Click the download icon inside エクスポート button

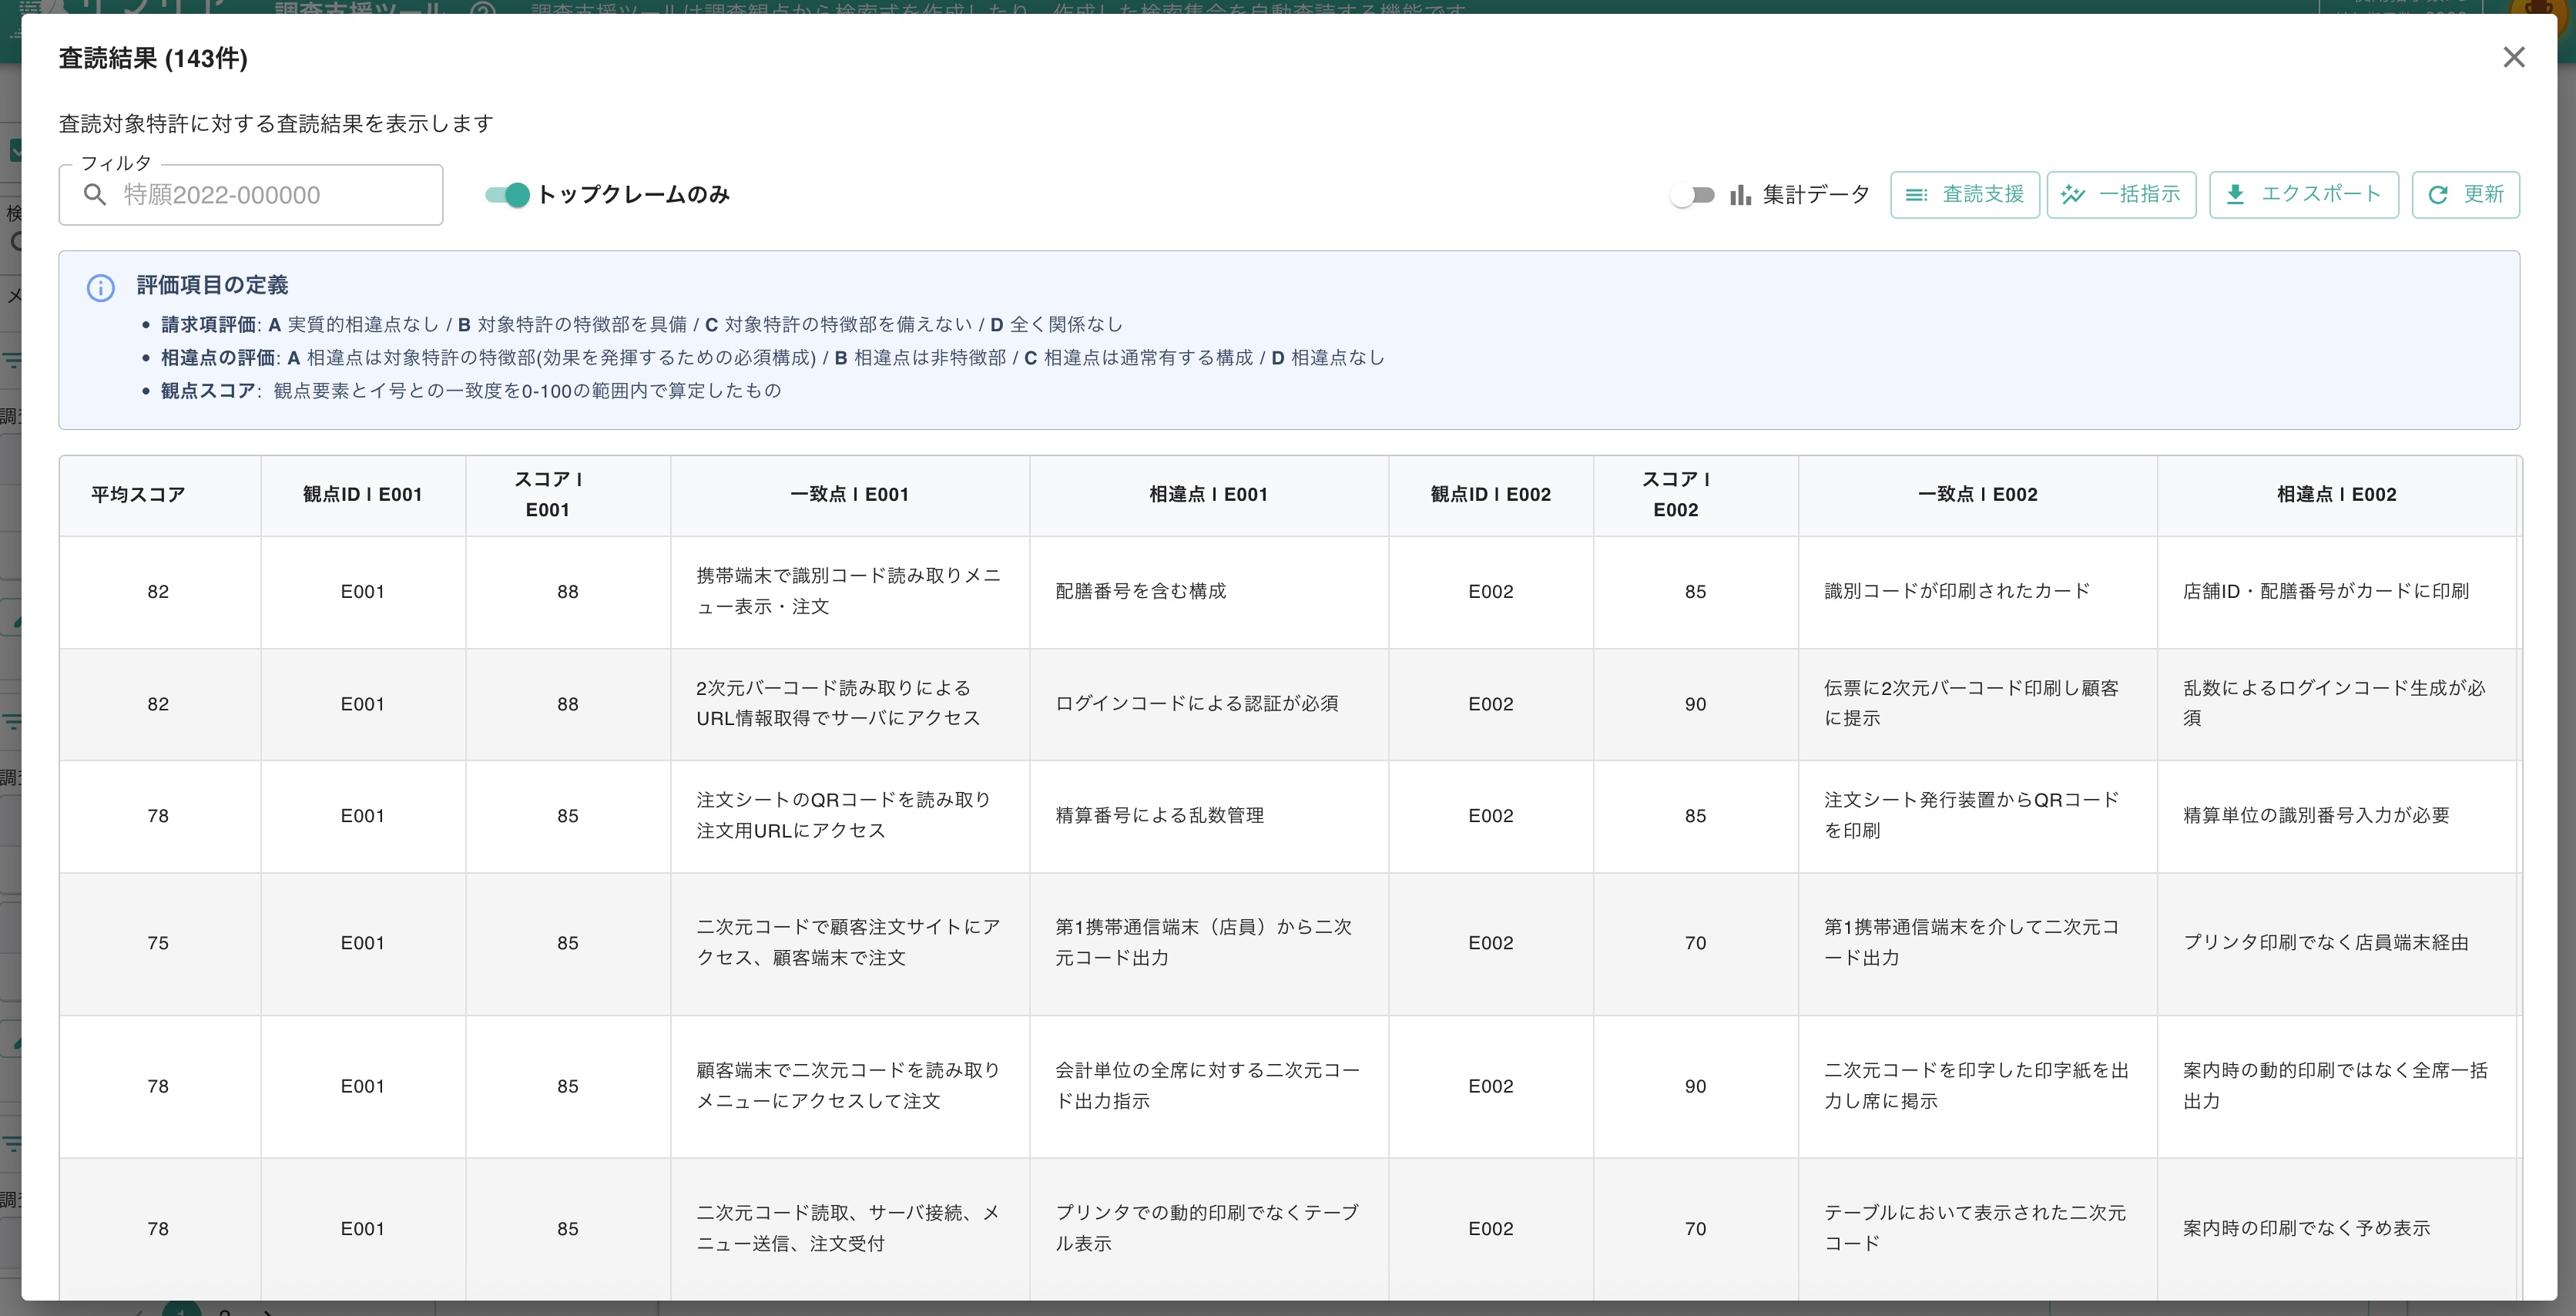(2235, 195)
